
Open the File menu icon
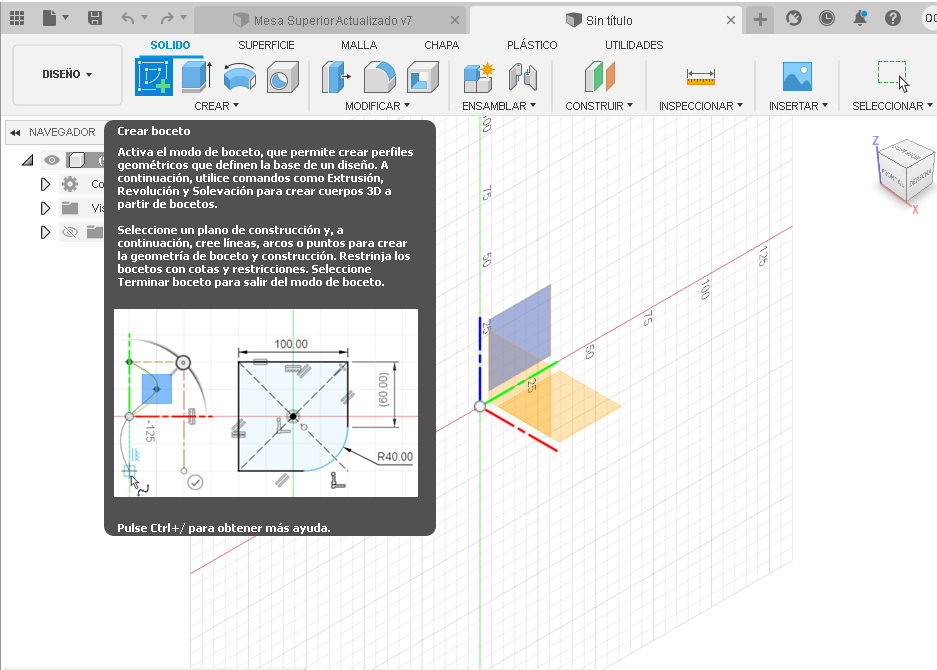pos(50,19)
